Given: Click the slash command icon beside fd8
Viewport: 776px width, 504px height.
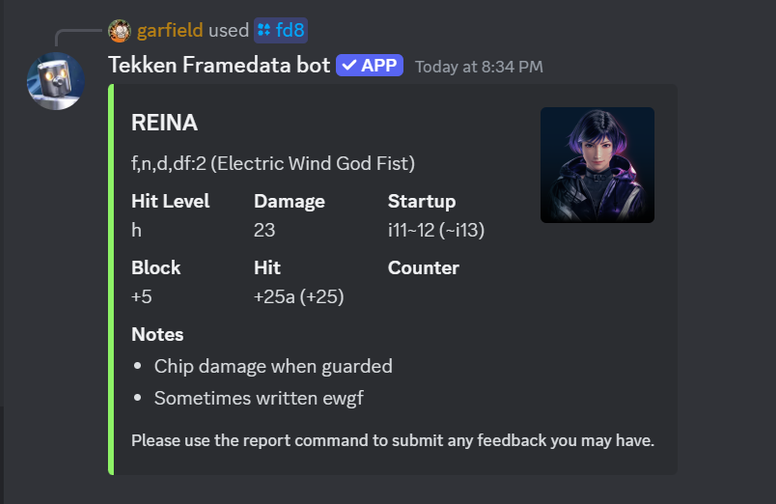Looking at the screenshot, I should [264, 30].
